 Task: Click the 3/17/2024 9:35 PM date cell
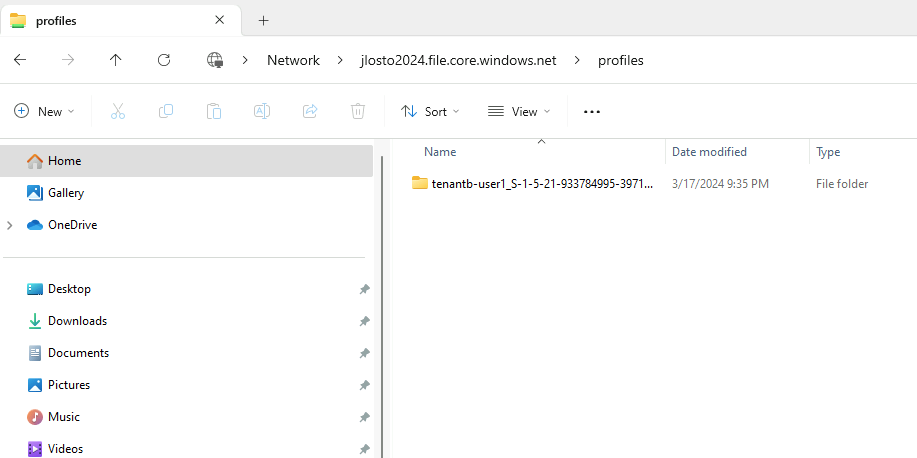tap(720, 184)
